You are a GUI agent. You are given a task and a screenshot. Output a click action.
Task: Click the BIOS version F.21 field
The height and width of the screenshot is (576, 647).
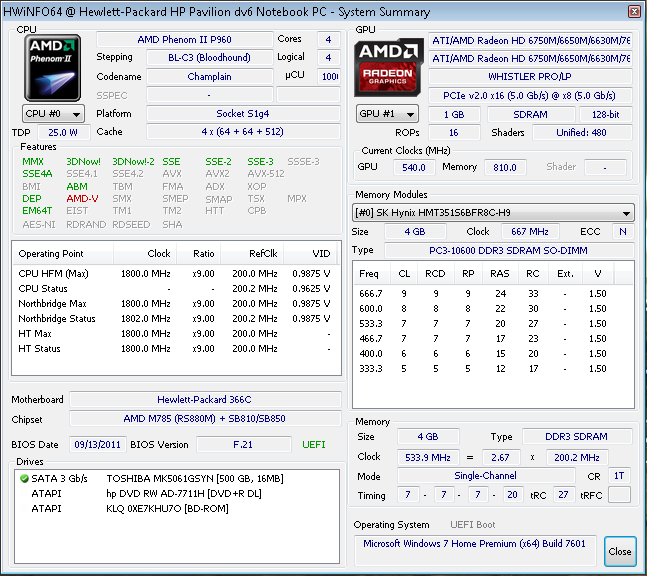(243, 444)
